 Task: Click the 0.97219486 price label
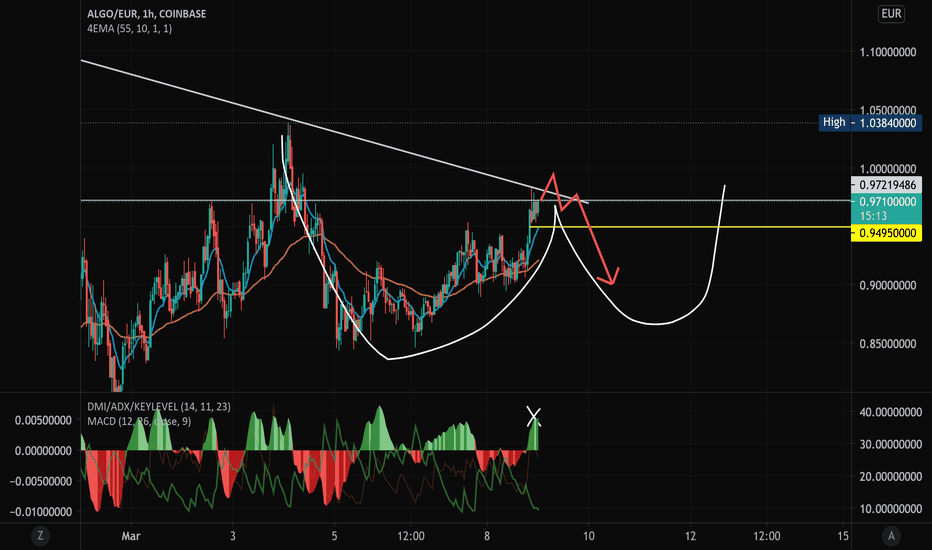tap(887, 185)
